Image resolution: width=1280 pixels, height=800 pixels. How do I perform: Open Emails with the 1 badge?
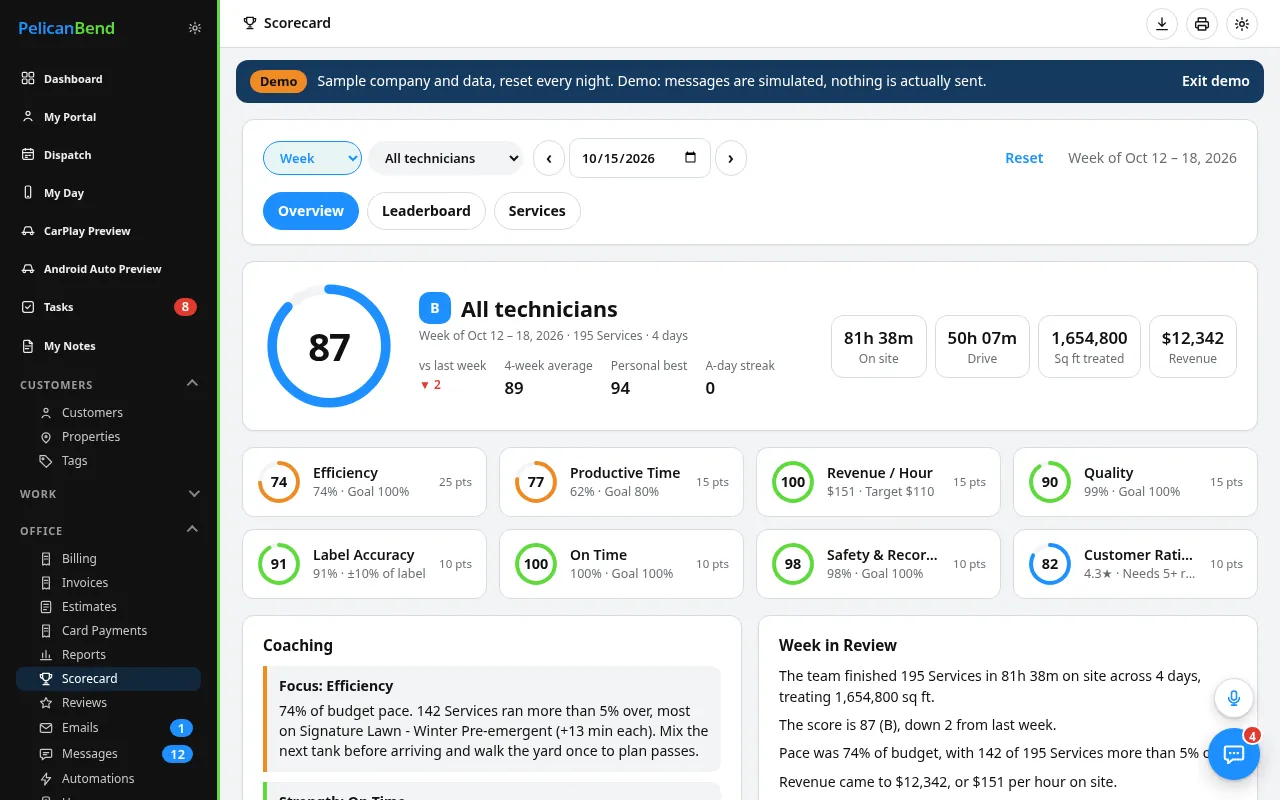(x=109, y=728)
